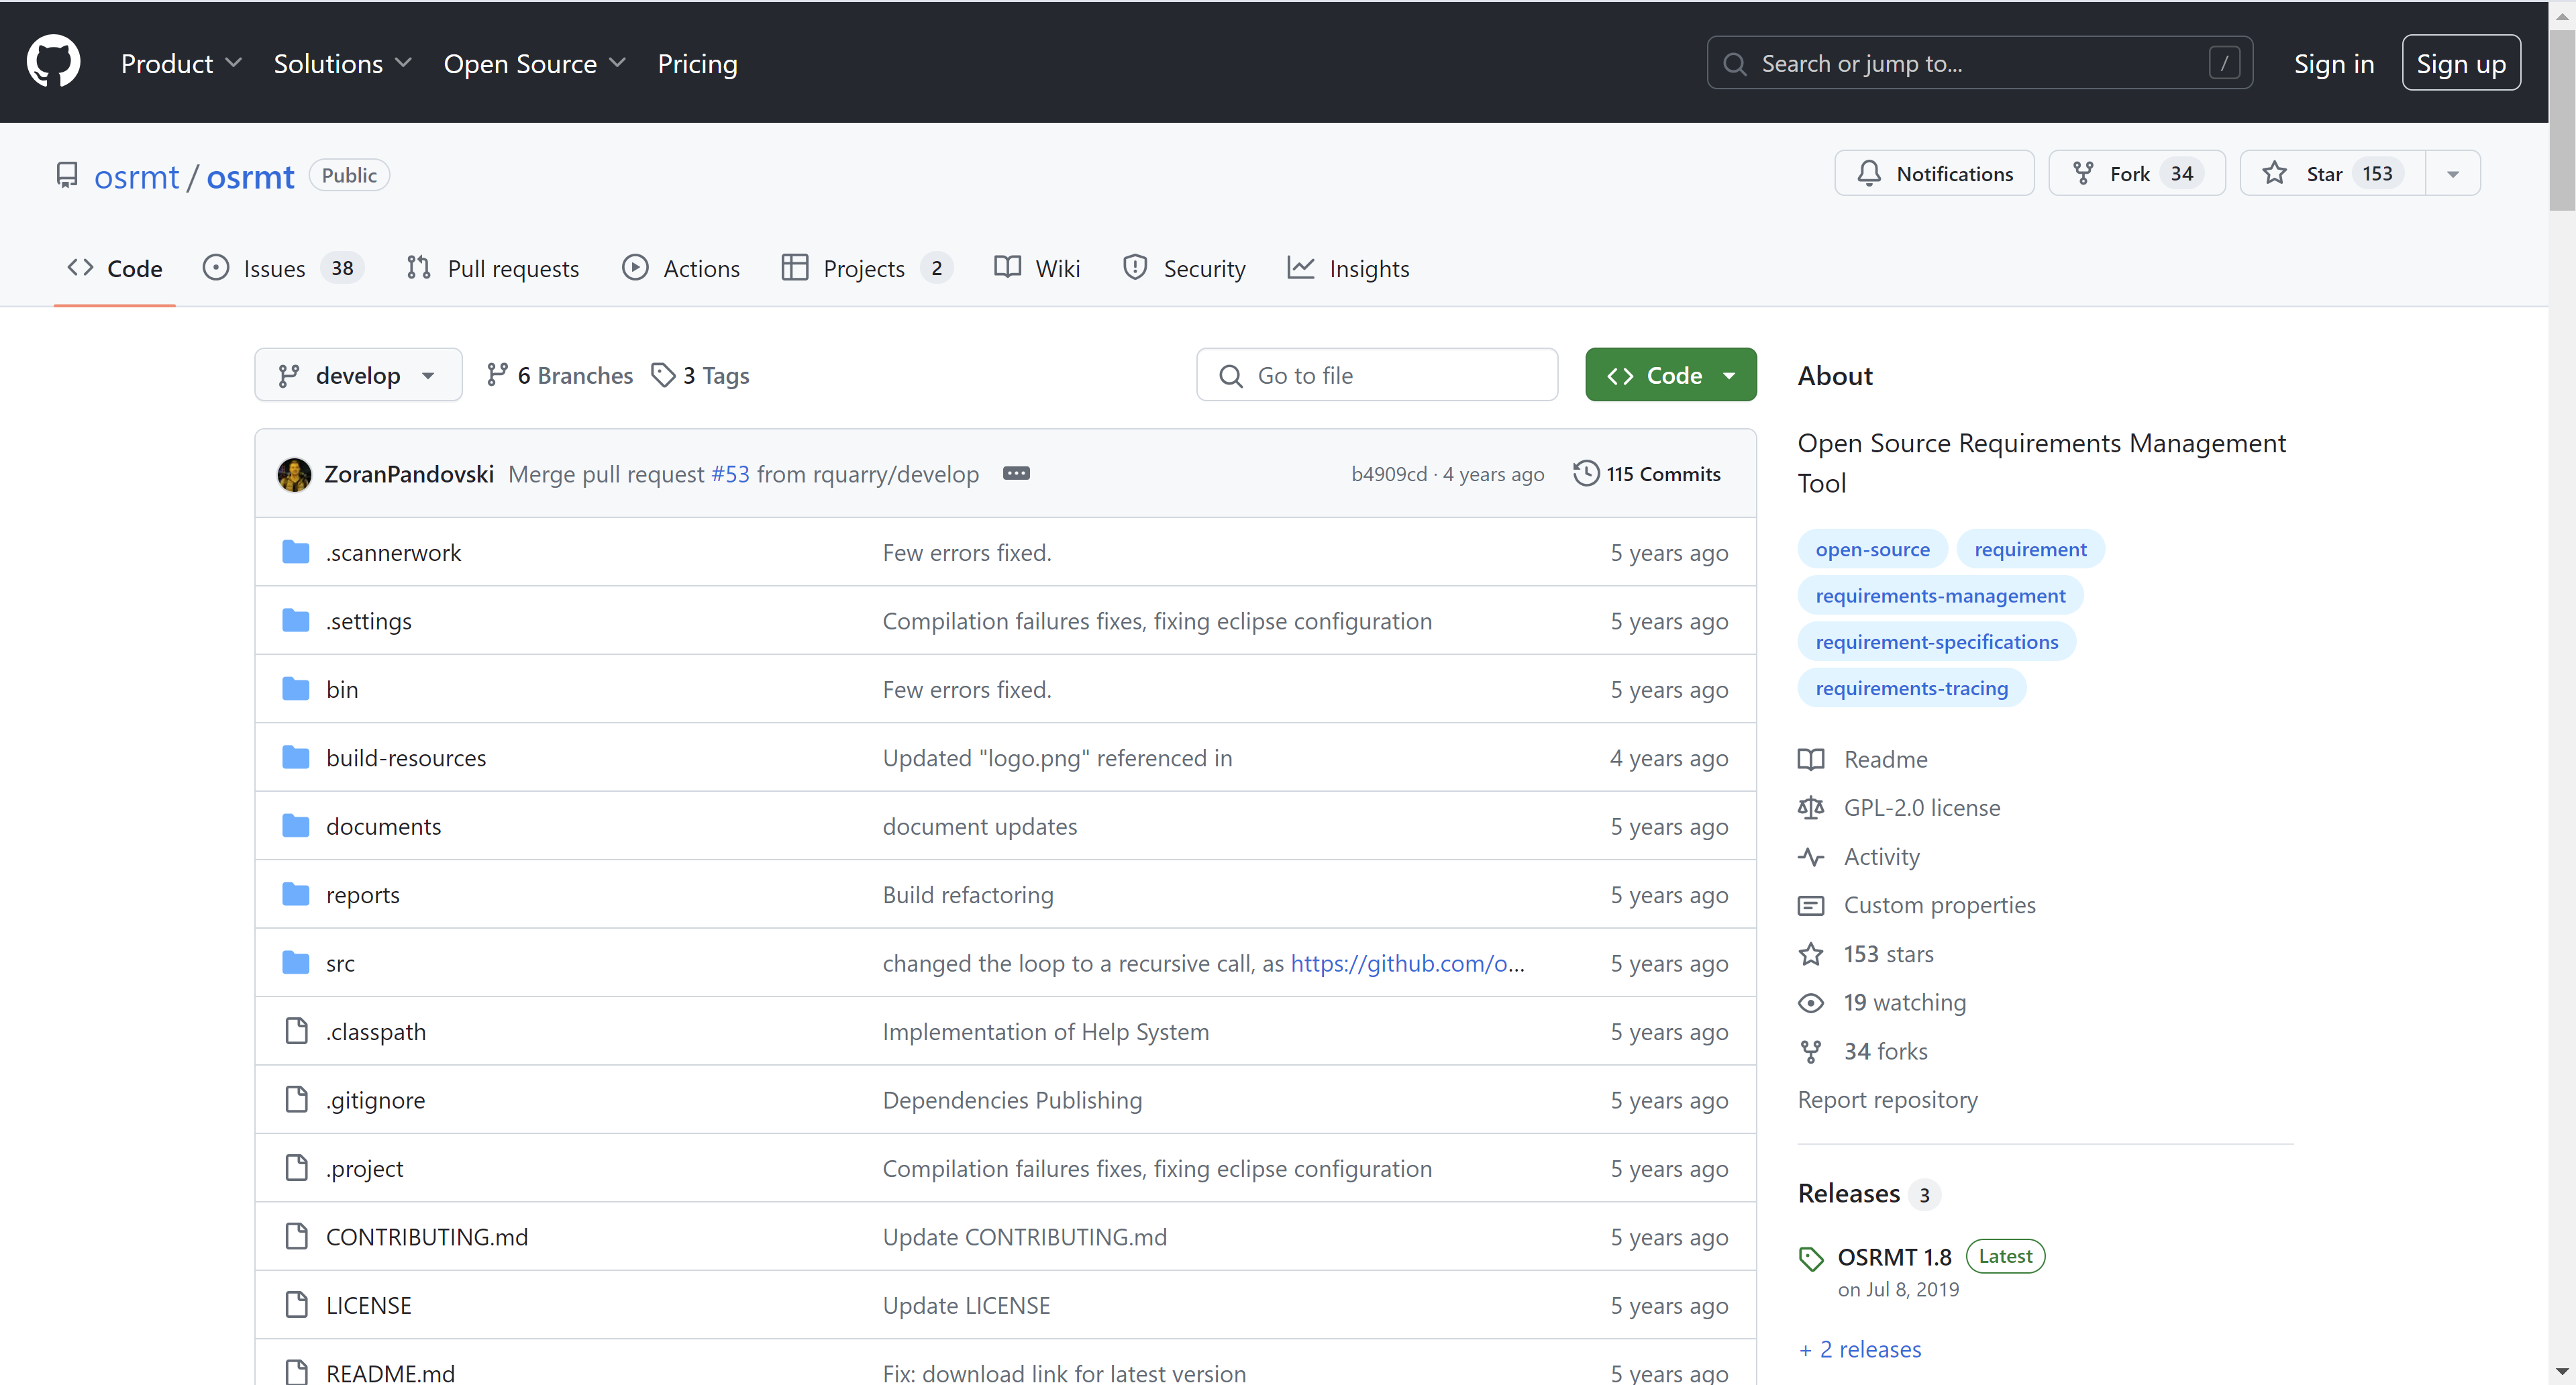Click the Activity pulse icon

pyautogui.click(x=1811, y=857)
